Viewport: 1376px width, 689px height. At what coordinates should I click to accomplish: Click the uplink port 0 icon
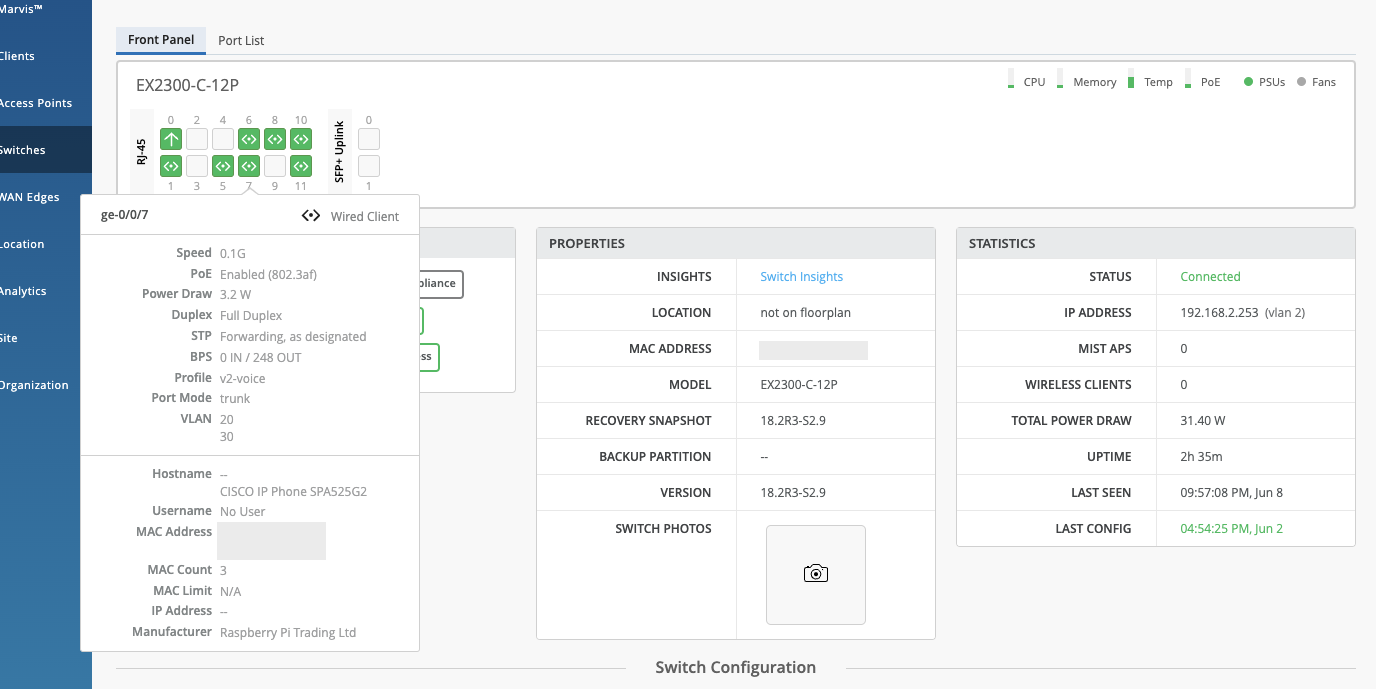(171, 140)
